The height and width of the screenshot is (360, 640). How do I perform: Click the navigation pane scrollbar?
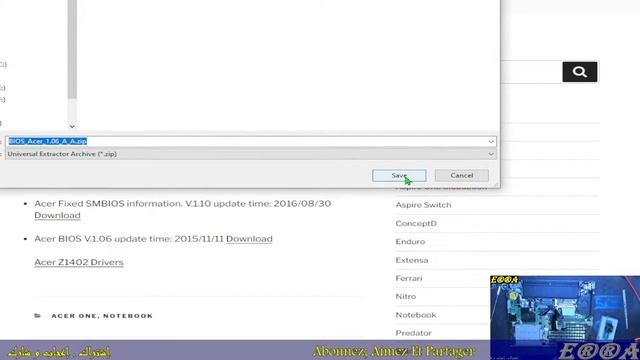72,49
